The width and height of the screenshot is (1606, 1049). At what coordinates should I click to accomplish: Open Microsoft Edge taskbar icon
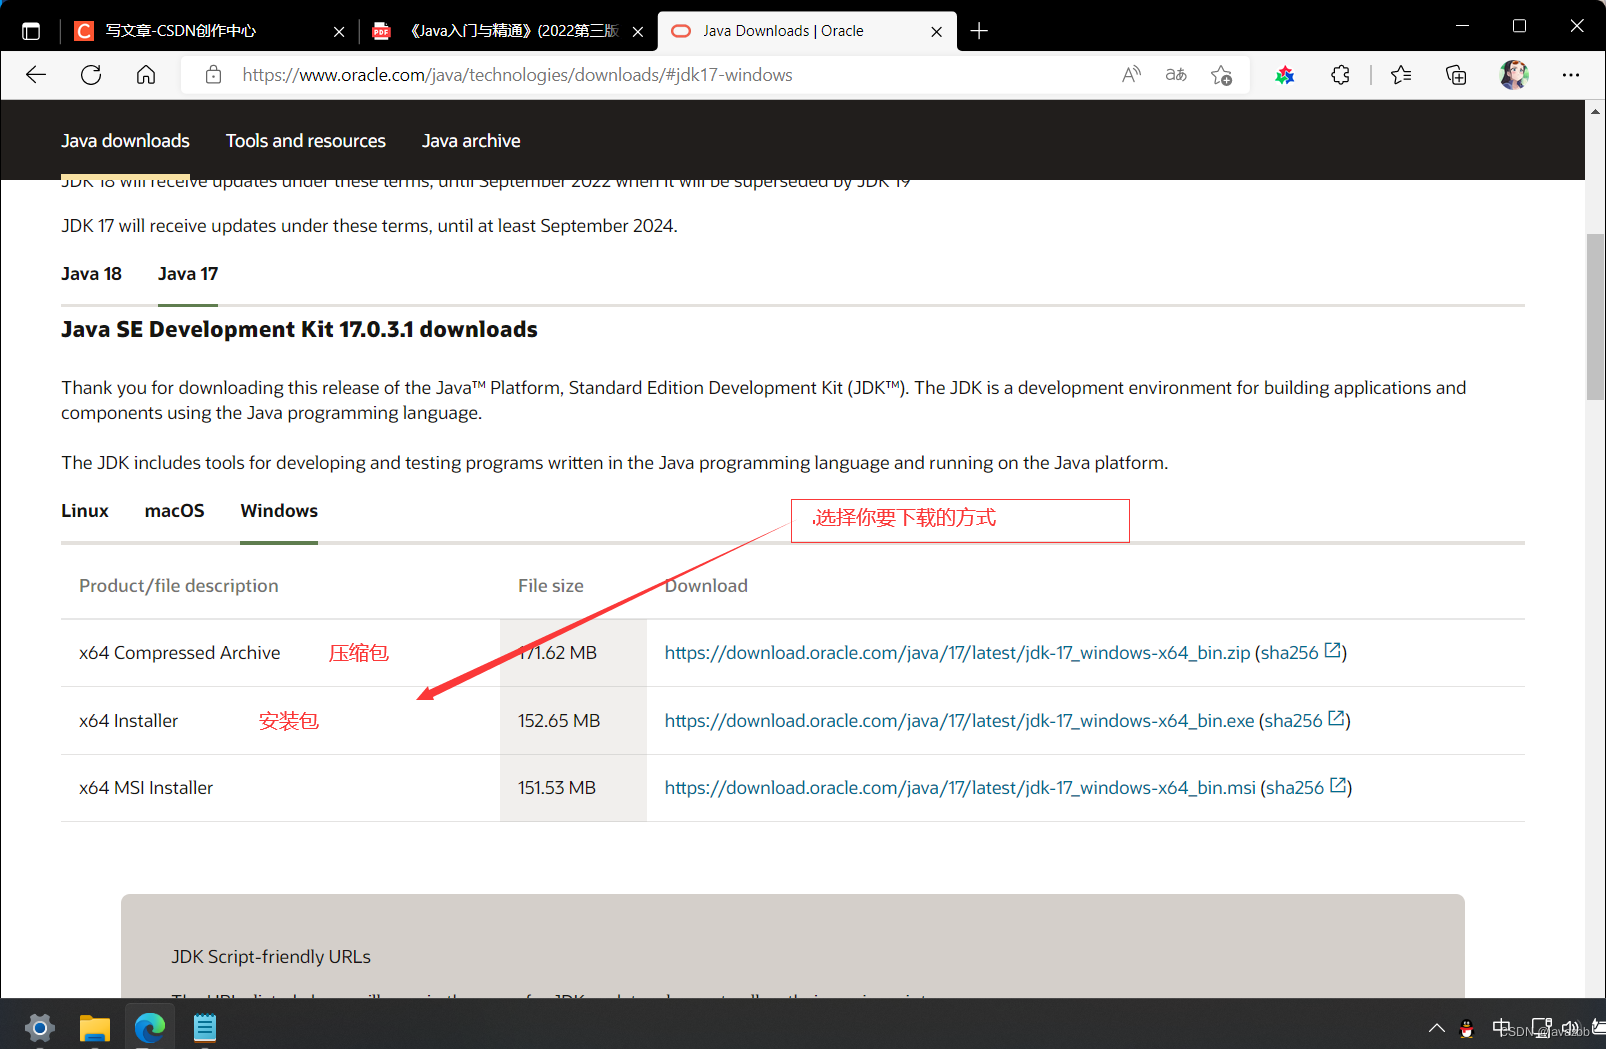pyautogui.click(x=150, y=1027)
